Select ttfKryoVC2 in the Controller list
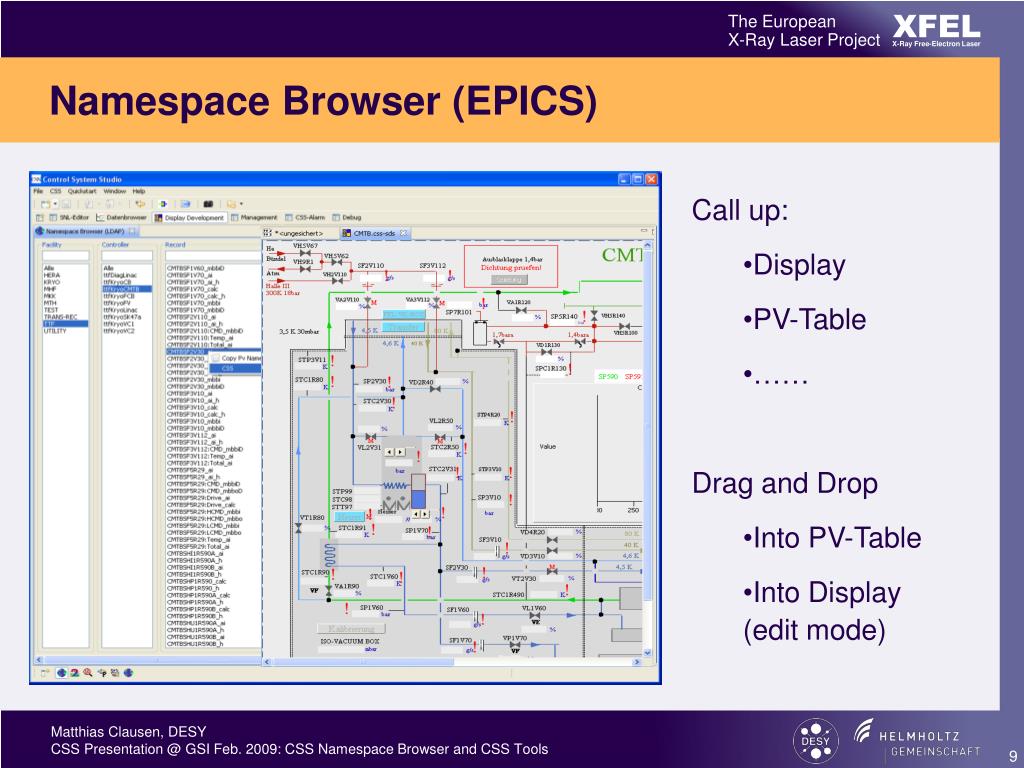1024x768 pixels. coord(127,330)
